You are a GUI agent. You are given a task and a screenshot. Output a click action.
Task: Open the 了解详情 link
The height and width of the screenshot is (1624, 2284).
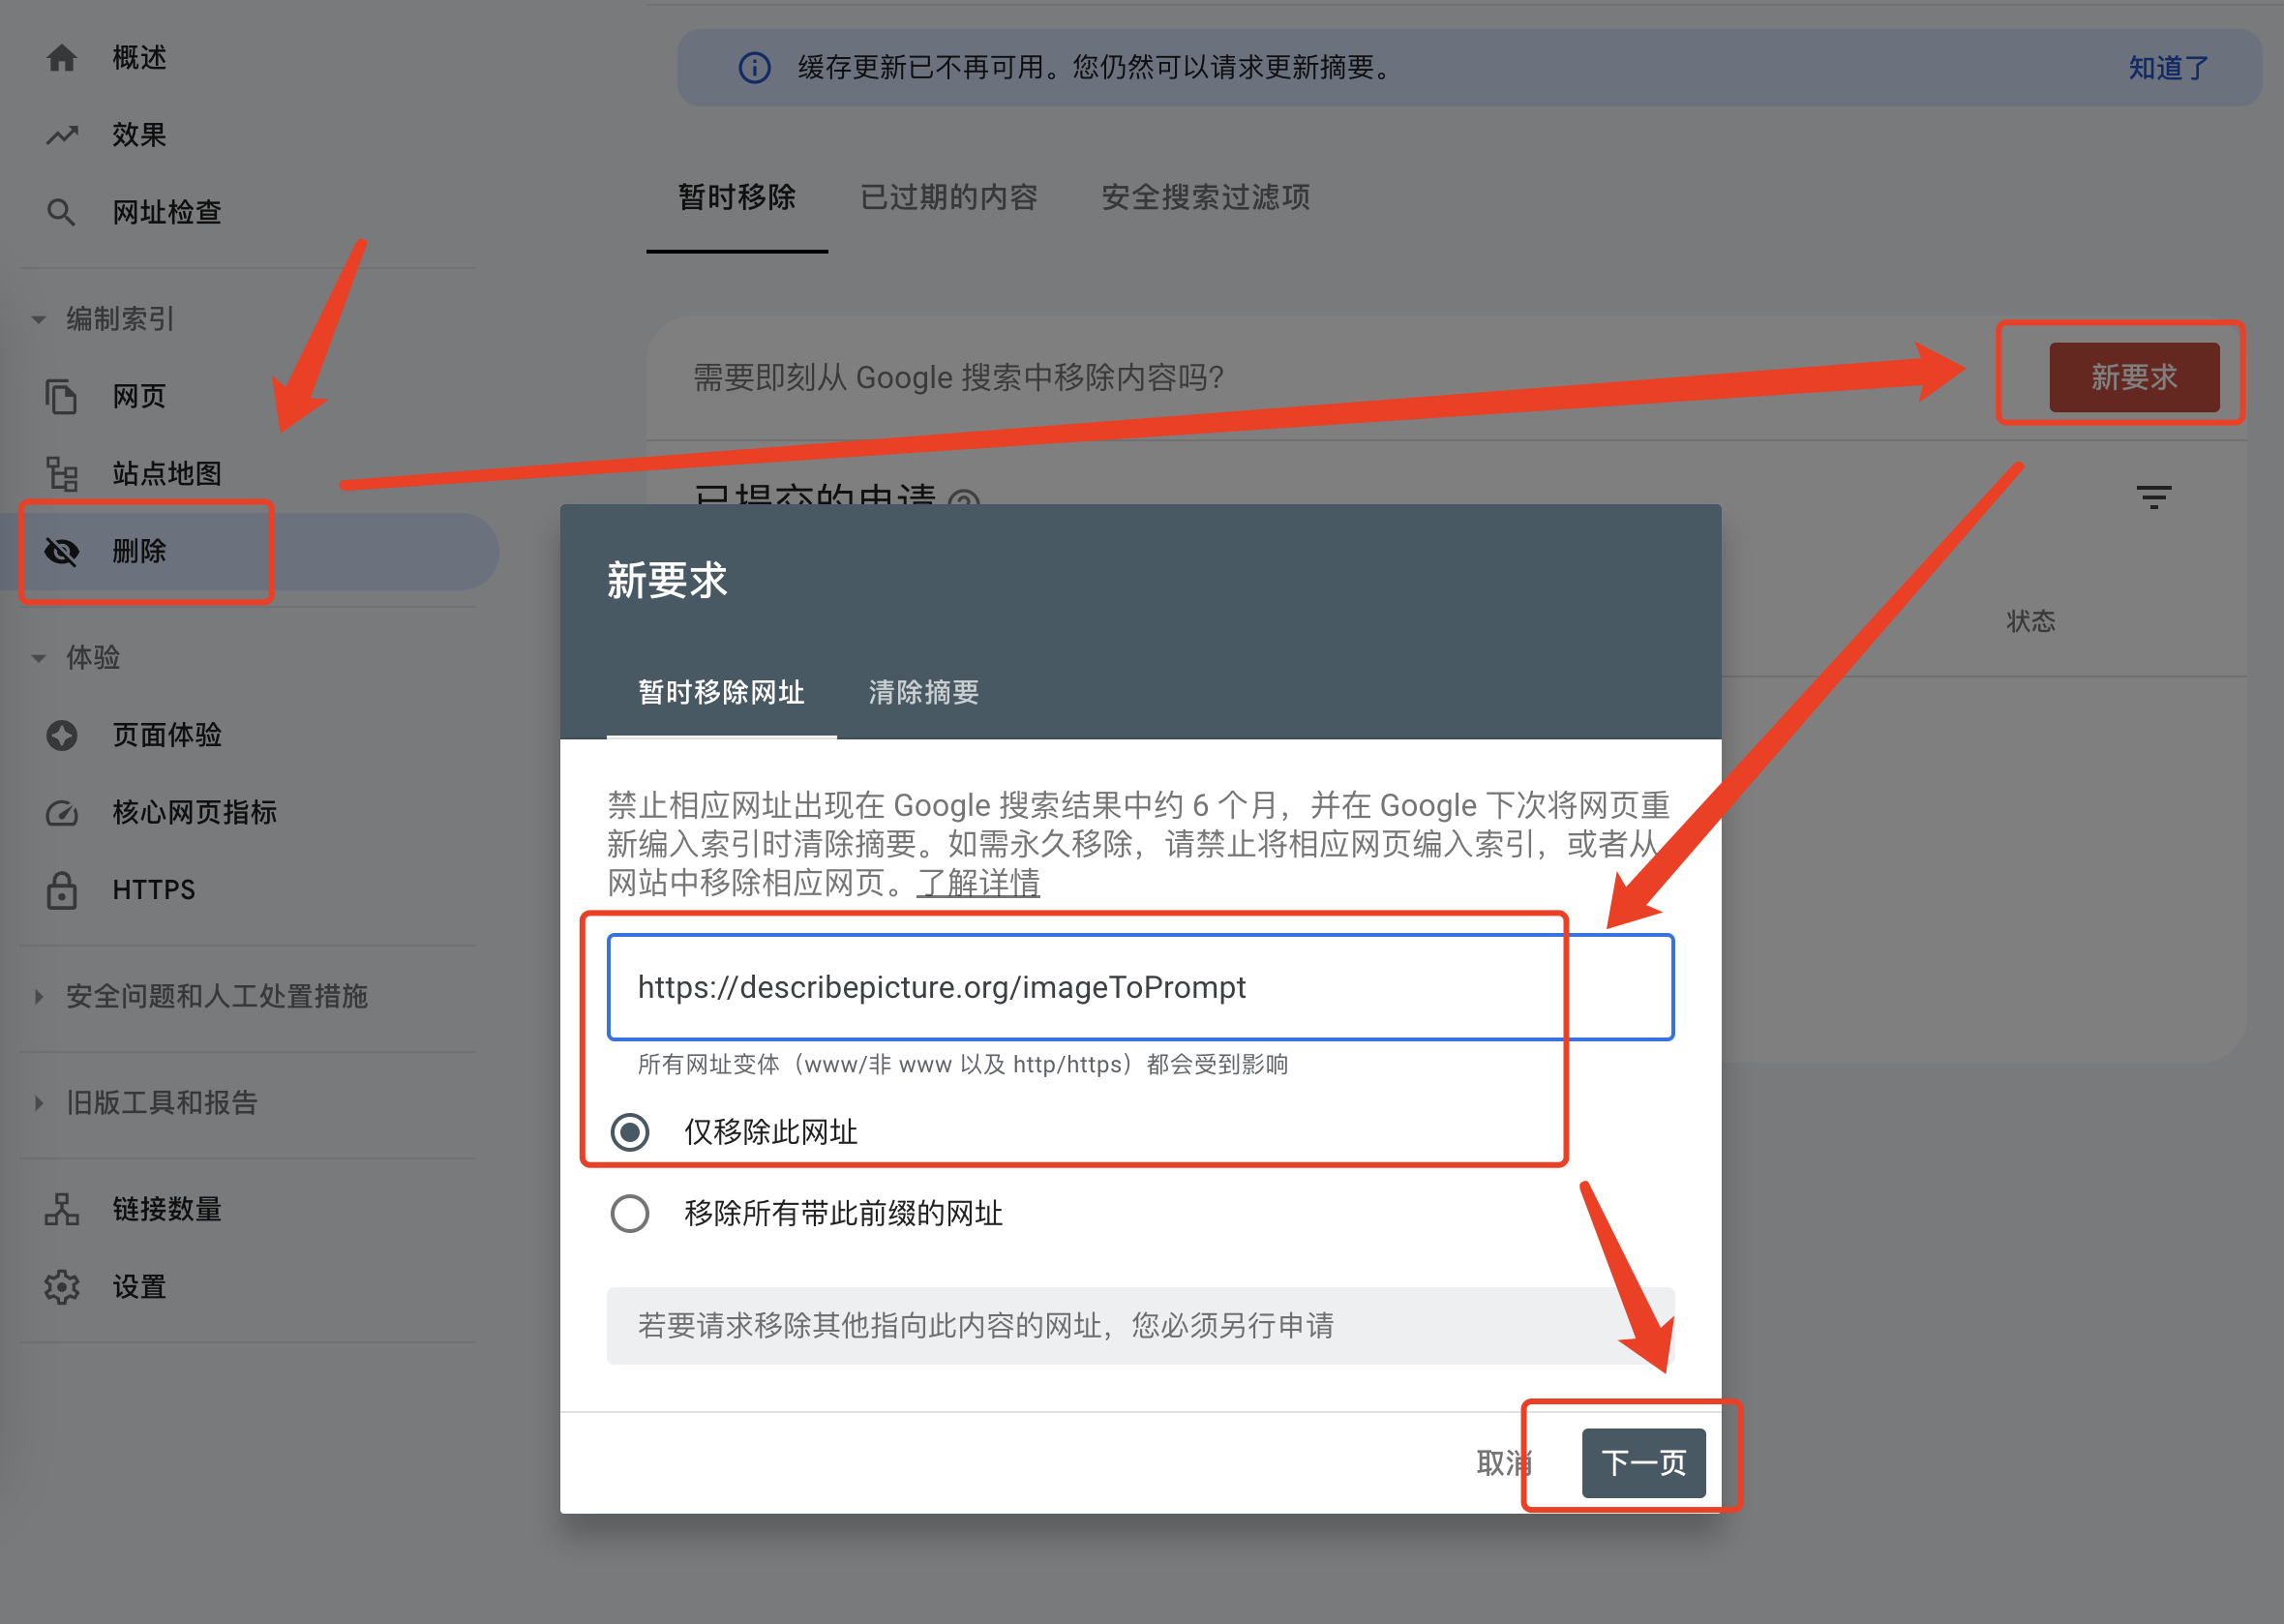977,882
